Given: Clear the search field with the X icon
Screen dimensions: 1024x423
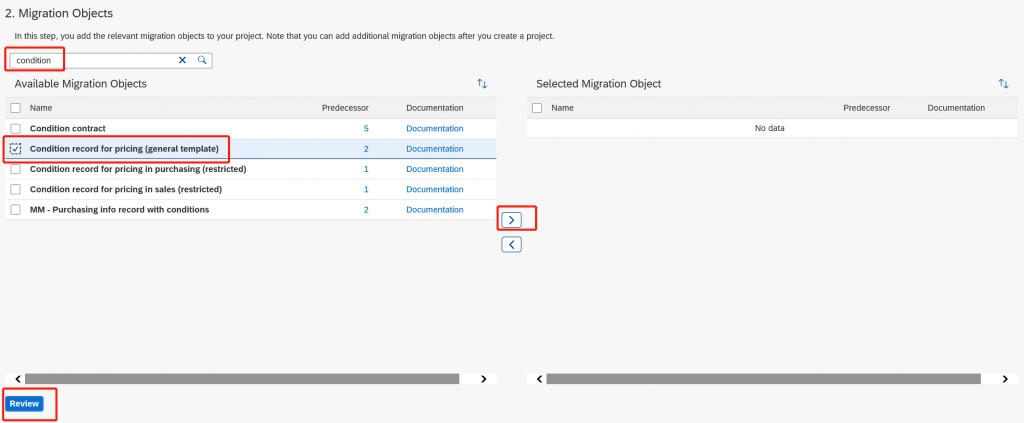Looking at the screenshot, I should click(x=182, y=60).
